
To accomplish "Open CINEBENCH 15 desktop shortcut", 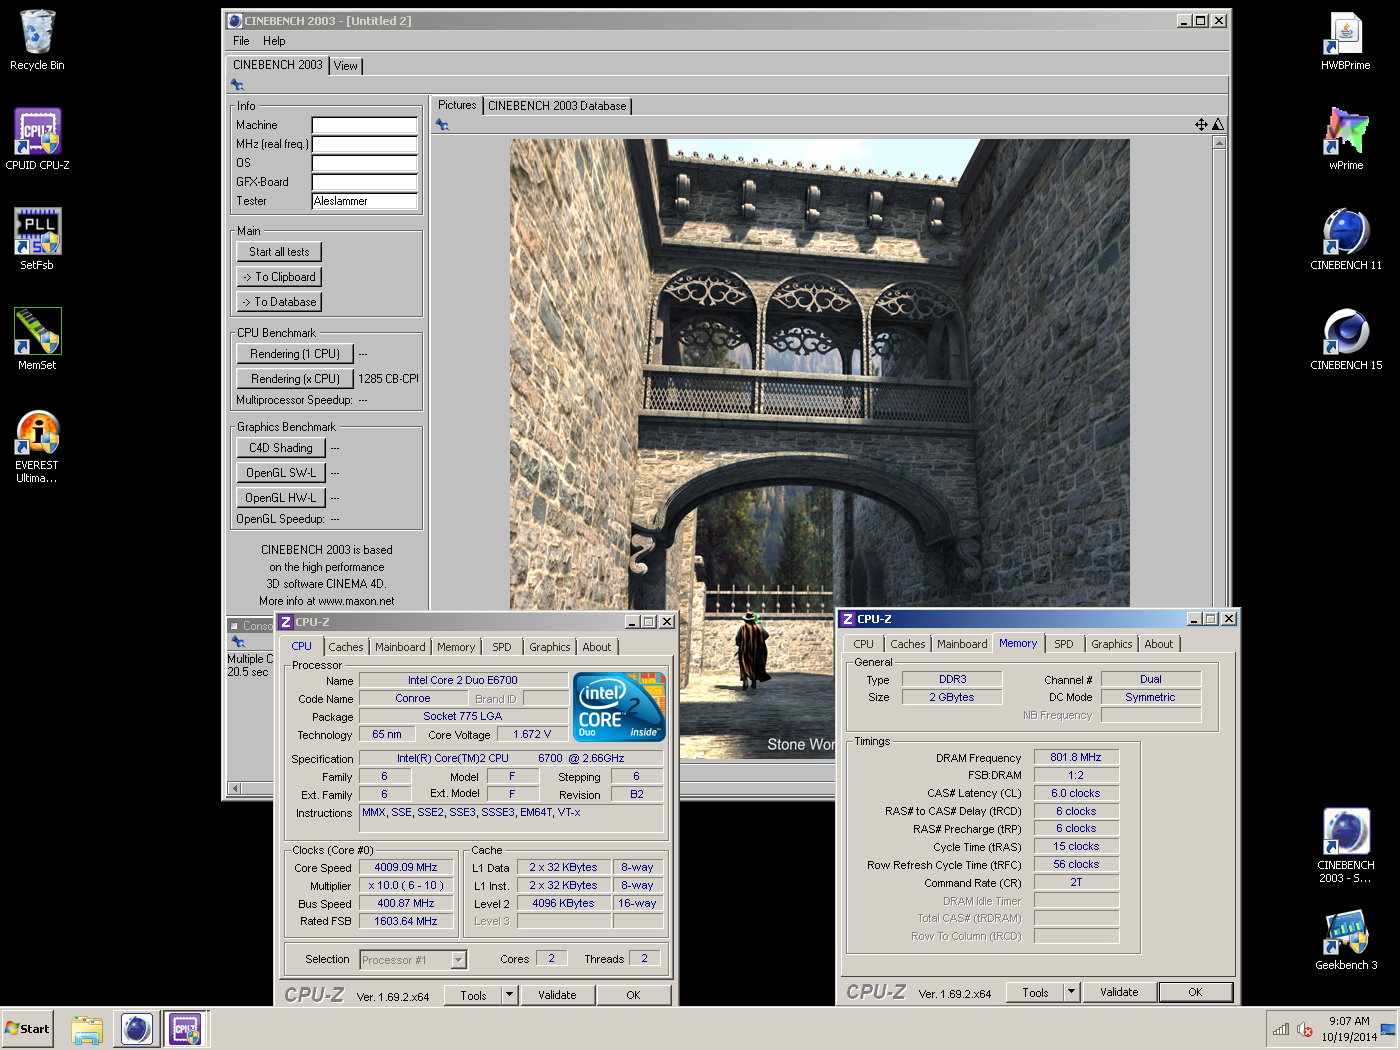I will click(1346, 340).
